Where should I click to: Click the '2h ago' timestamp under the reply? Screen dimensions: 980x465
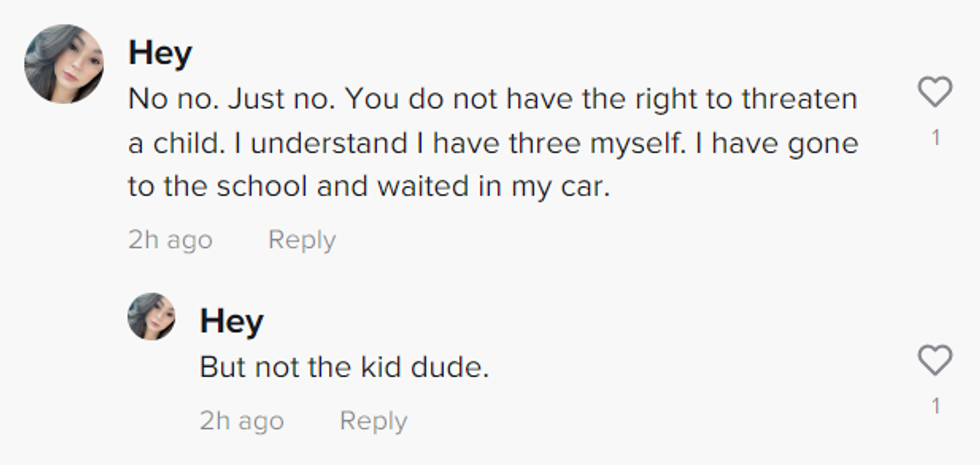click(241, 421)
